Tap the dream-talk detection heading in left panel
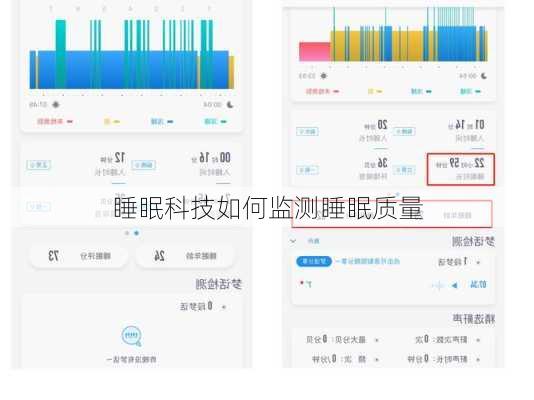The width and height of the screenshot is (534, 400). (218, 284)
